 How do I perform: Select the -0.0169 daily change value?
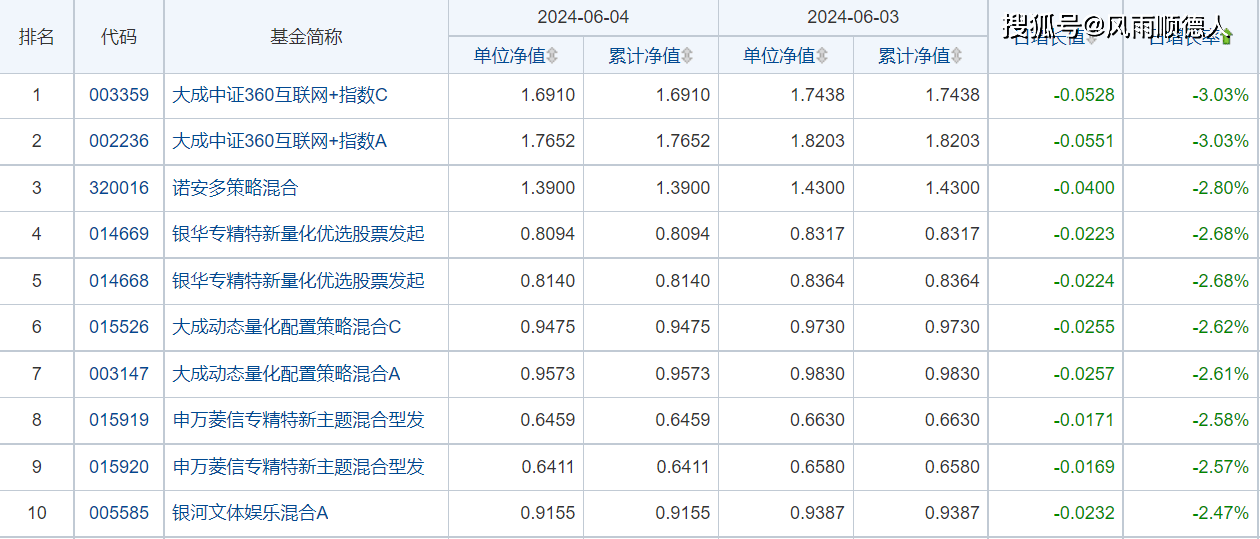pos(1084,467)
